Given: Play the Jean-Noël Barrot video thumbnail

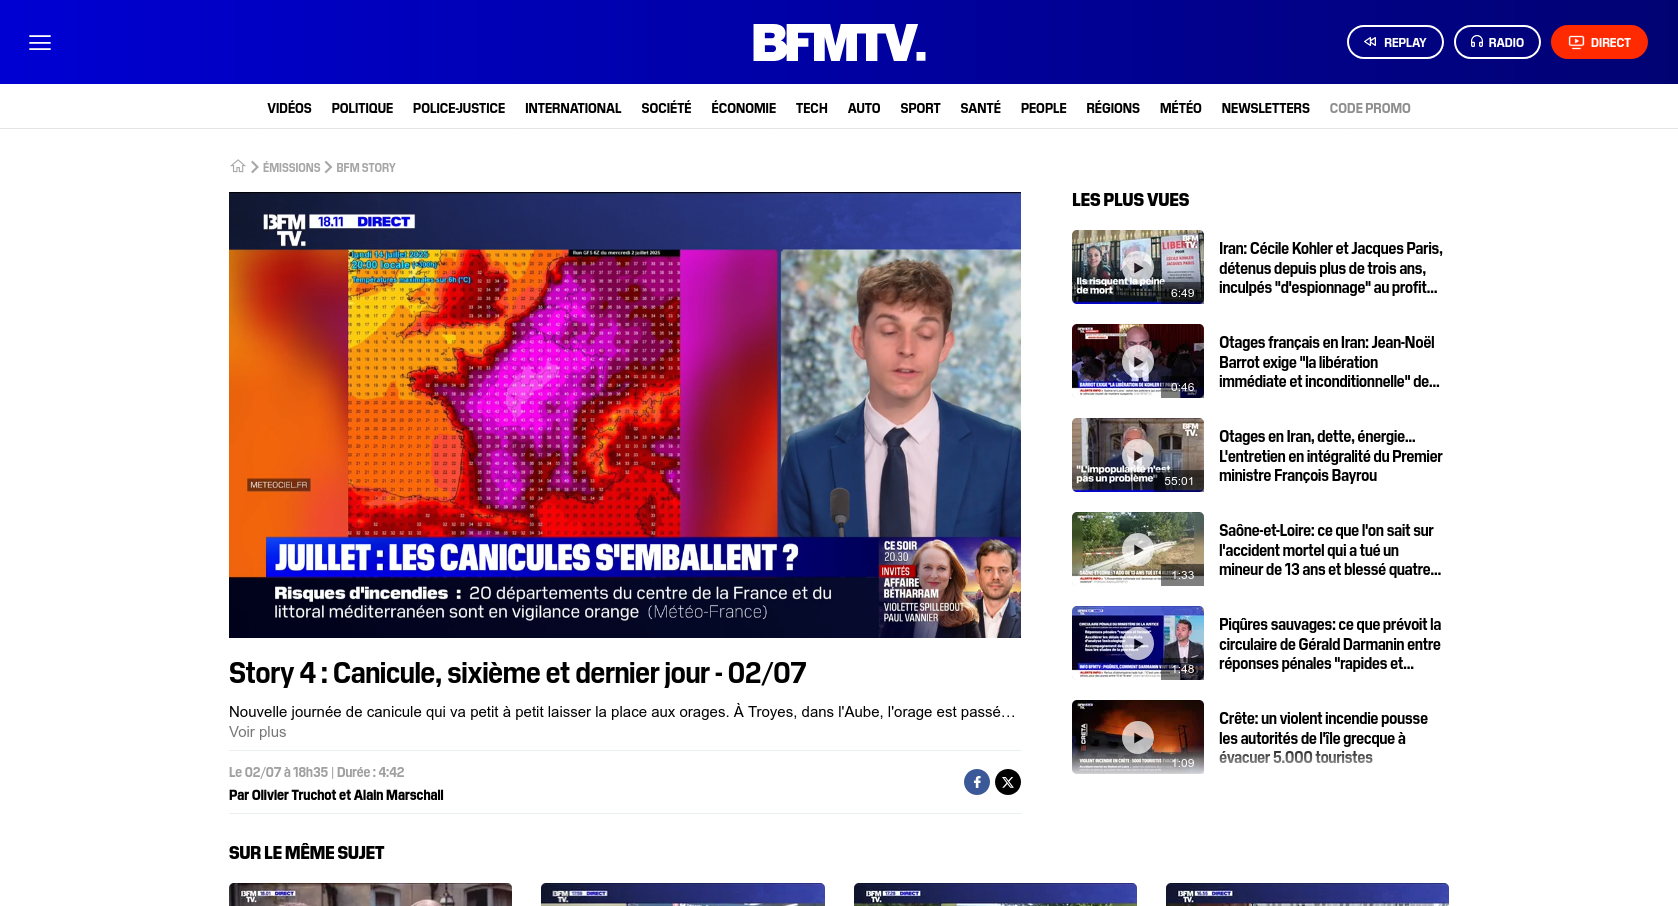Looking at the screenshot, I should [x=1138, y=361].
